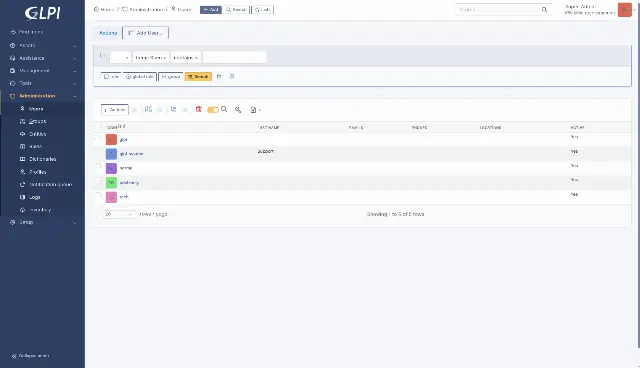Expand the Assets sidebar menu
Viewport: 640px width, 368px height.
(42, 45)
